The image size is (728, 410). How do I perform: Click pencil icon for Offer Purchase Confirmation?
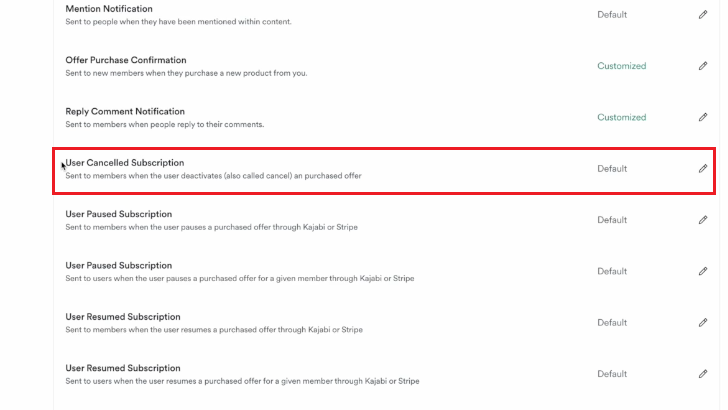pyautogui.click(x=703, y=66)
